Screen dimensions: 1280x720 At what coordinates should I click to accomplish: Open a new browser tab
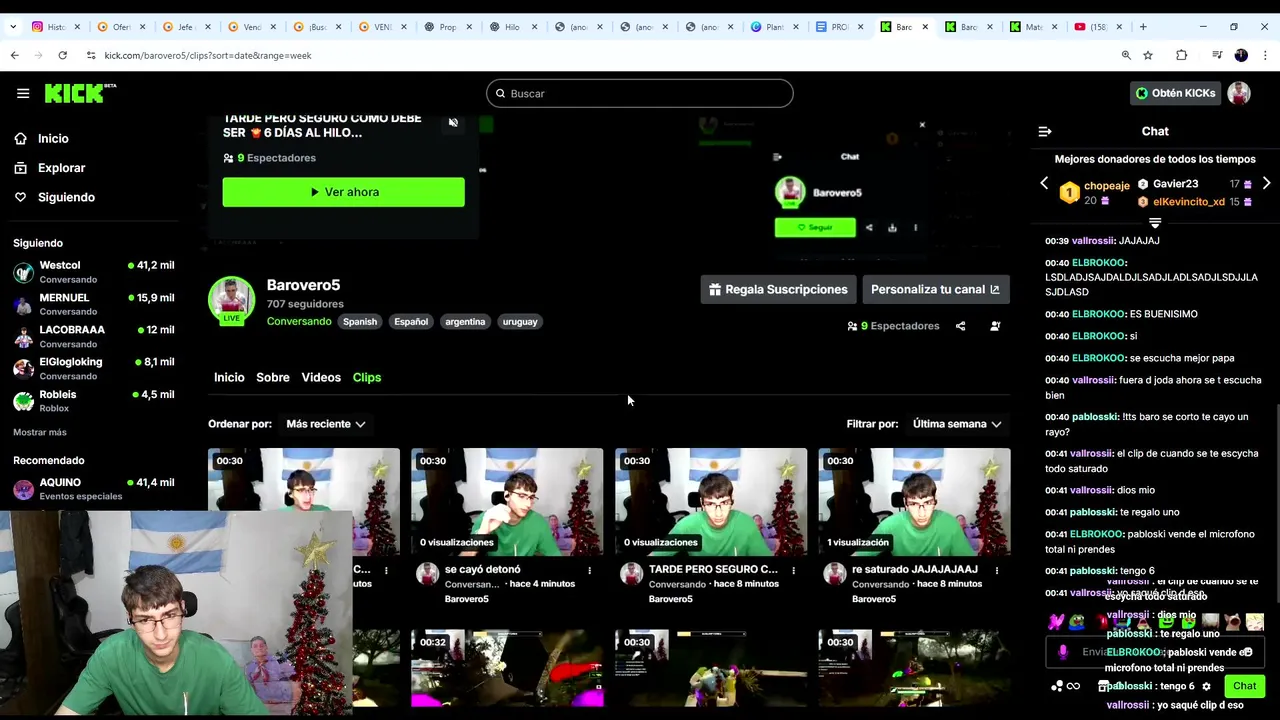1142,27
